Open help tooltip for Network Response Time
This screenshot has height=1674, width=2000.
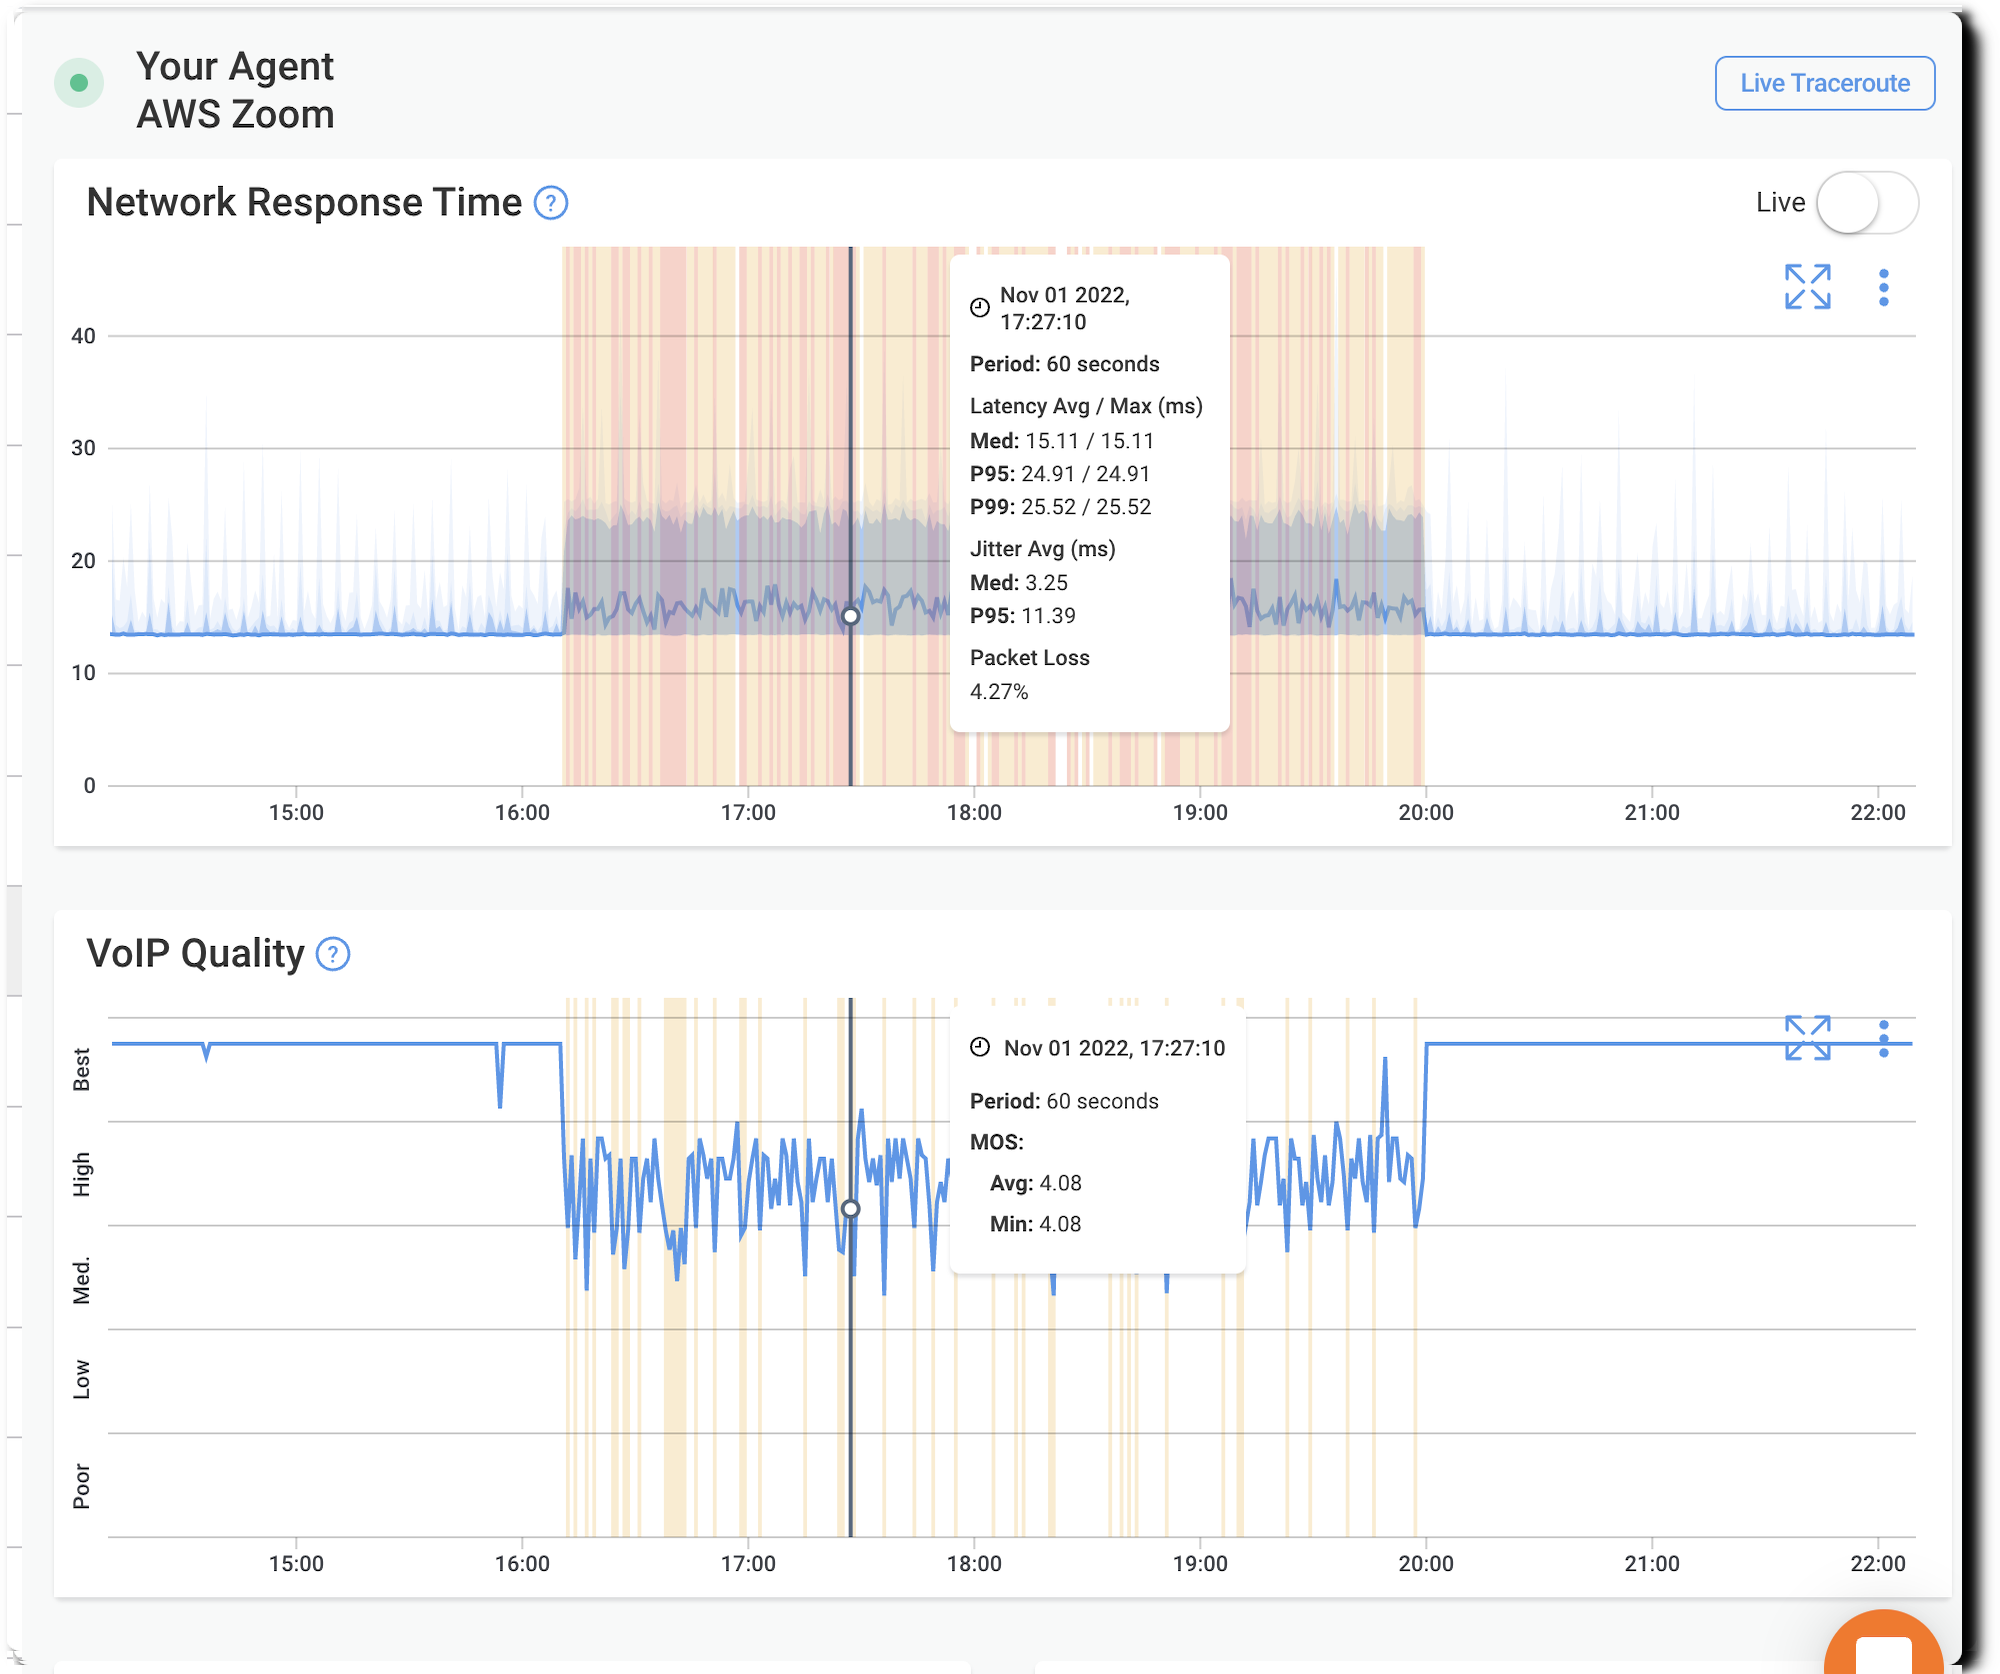point(551,203)
